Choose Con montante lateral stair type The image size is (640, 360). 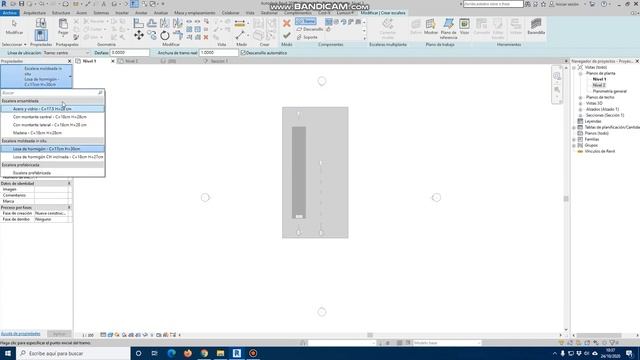coord(52,125)
